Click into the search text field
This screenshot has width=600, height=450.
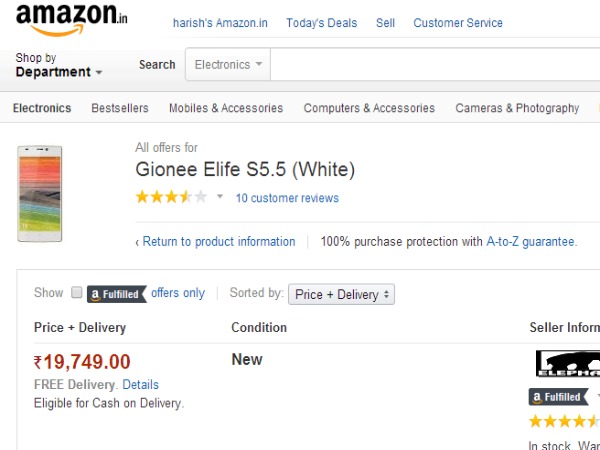(435, 65)
